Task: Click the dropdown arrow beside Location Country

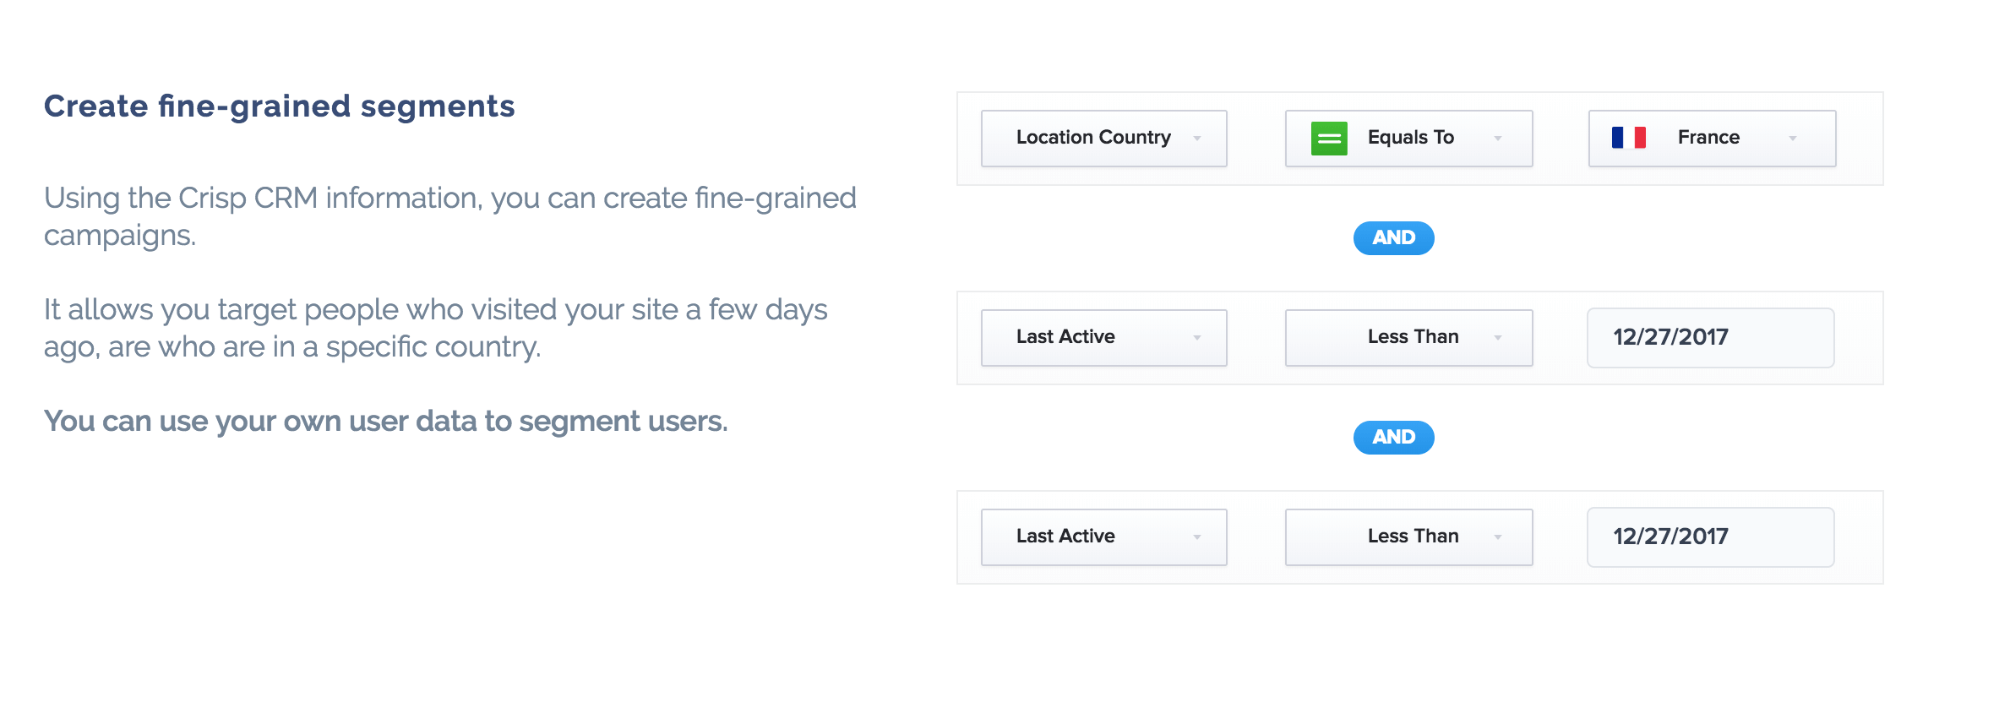Action: point(1197,138)
